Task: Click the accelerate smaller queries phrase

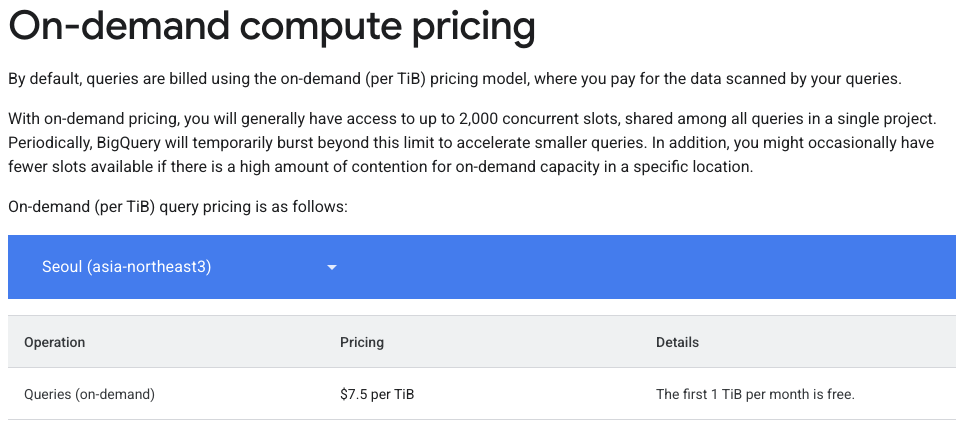Action: point(637,143)
